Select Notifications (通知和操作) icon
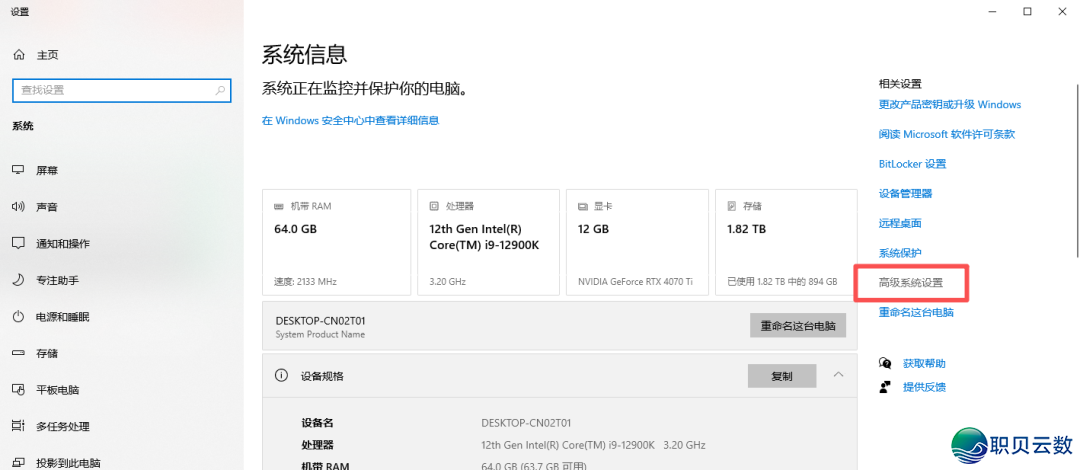This screenshot has height=470, width=1080. (18, 243)
